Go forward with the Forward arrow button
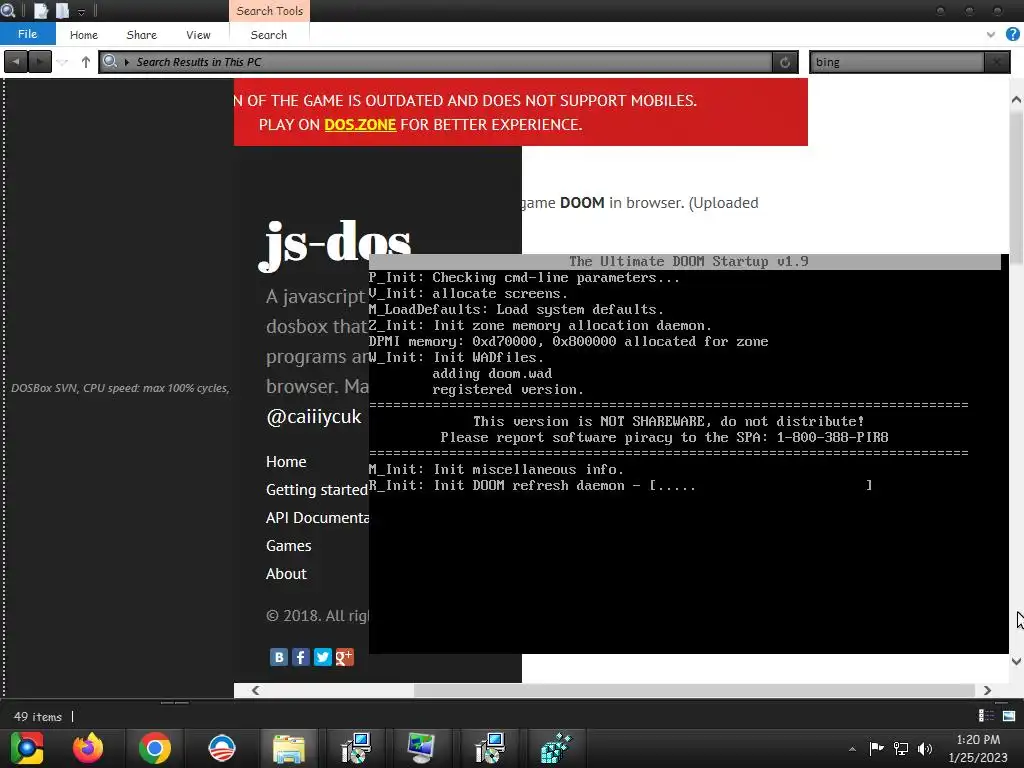The image size is (1024, 768). click(40, 62)
